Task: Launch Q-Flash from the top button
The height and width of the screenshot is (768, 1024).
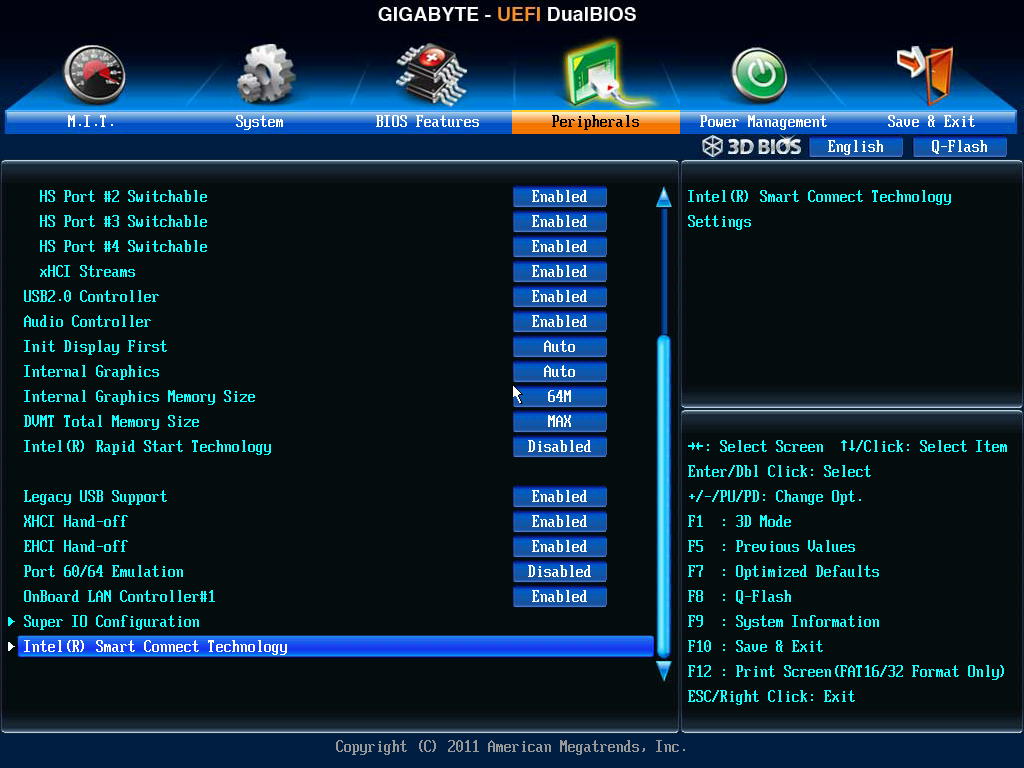Action: (959, 147)
